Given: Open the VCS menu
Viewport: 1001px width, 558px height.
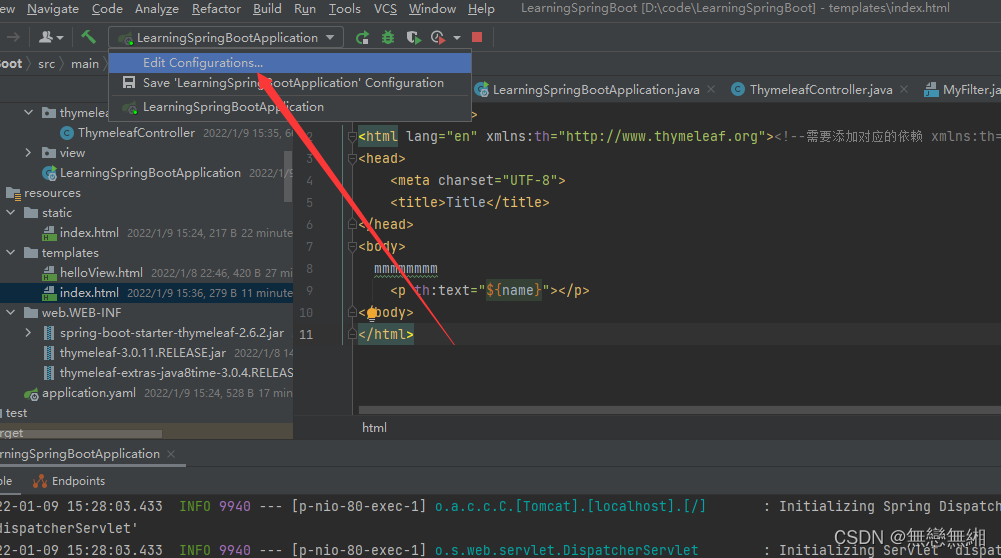Looking at the screenshot, I should pos(385,9).
